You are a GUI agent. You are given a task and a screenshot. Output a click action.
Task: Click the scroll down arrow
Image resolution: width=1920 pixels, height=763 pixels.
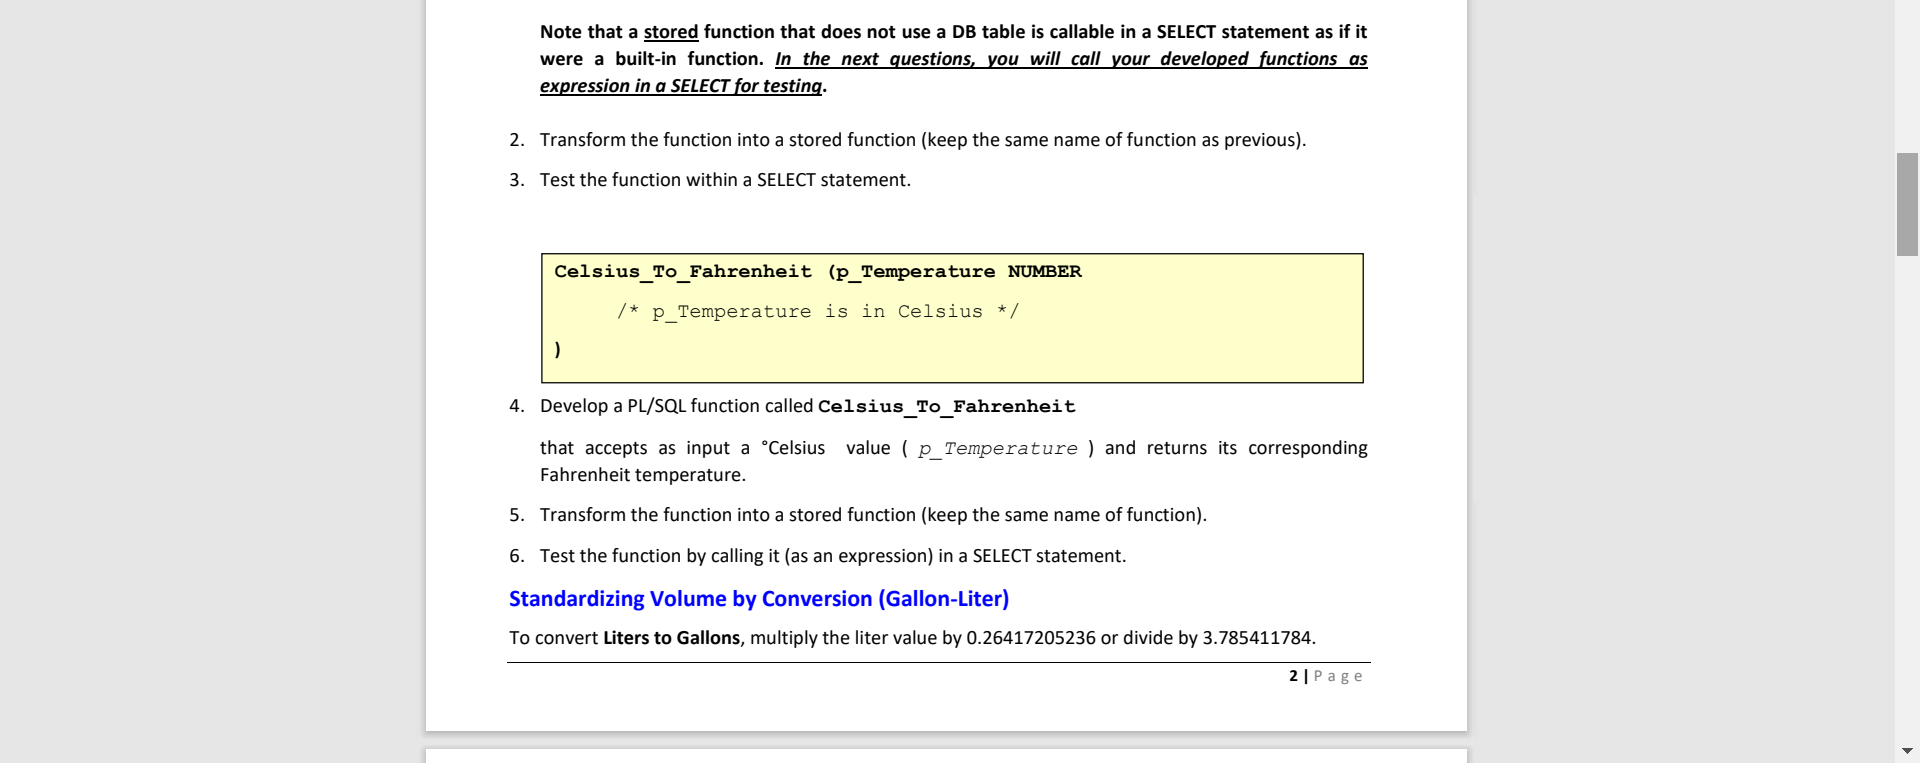pyautogui.click(x=1907, y=750)
